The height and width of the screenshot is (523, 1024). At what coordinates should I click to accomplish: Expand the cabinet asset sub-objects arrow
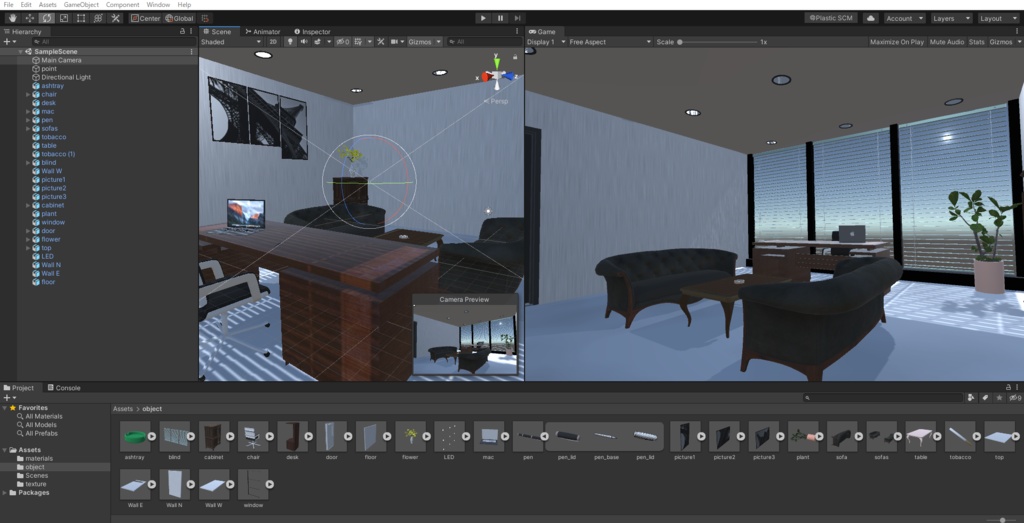pyautogui.click(x=230, y=436)
